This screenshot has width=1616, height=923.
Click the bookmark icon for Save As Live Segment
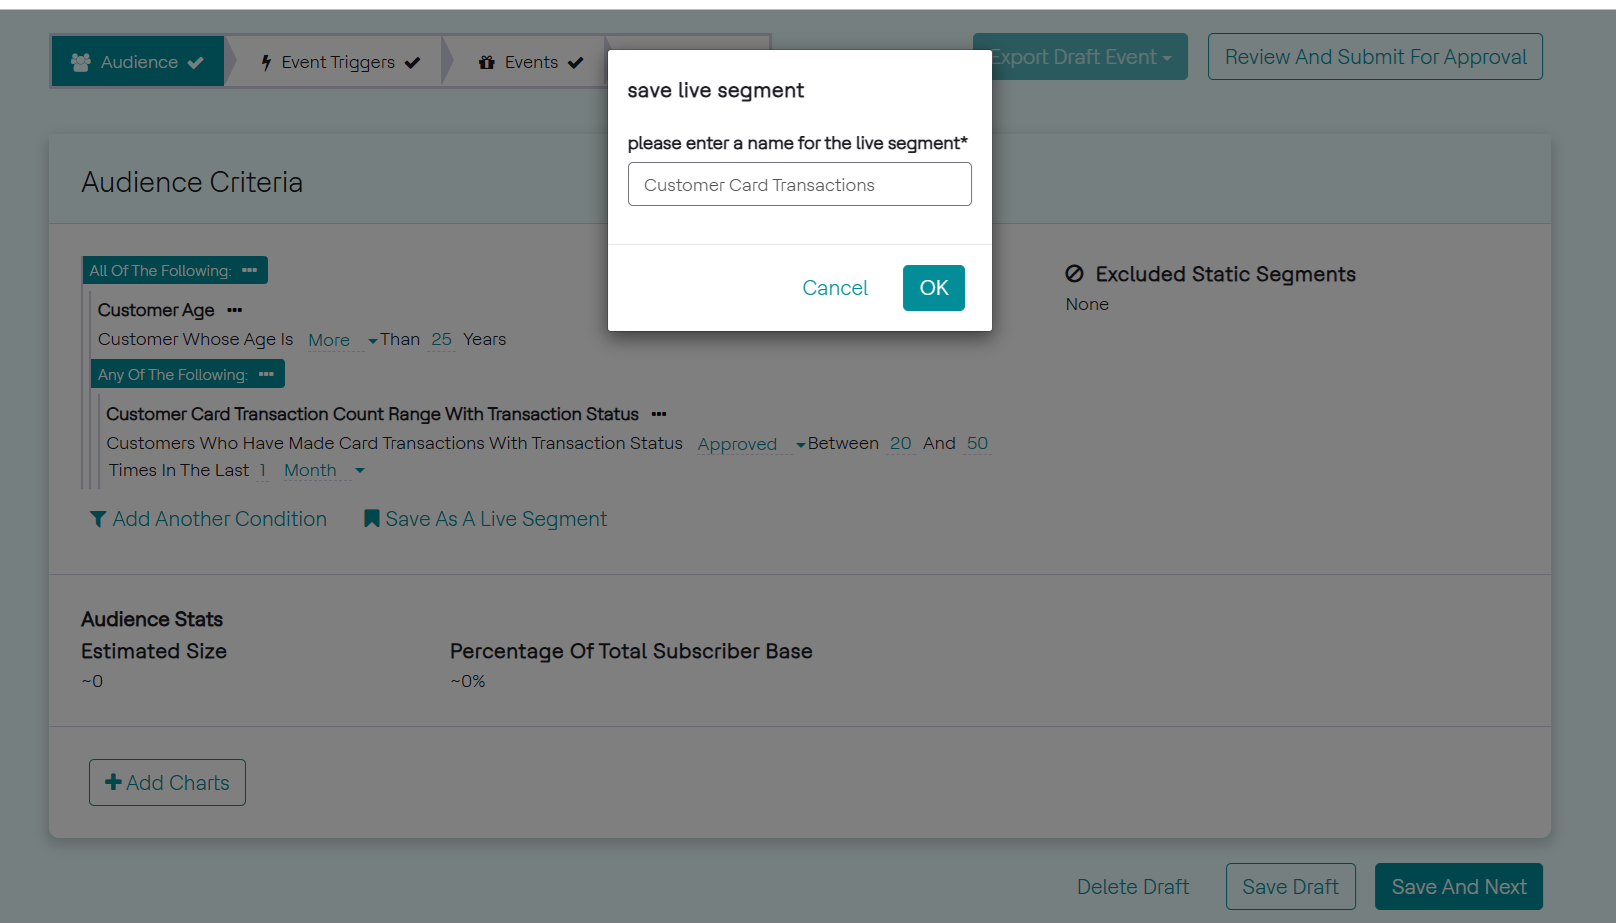[x=371, y=519]
